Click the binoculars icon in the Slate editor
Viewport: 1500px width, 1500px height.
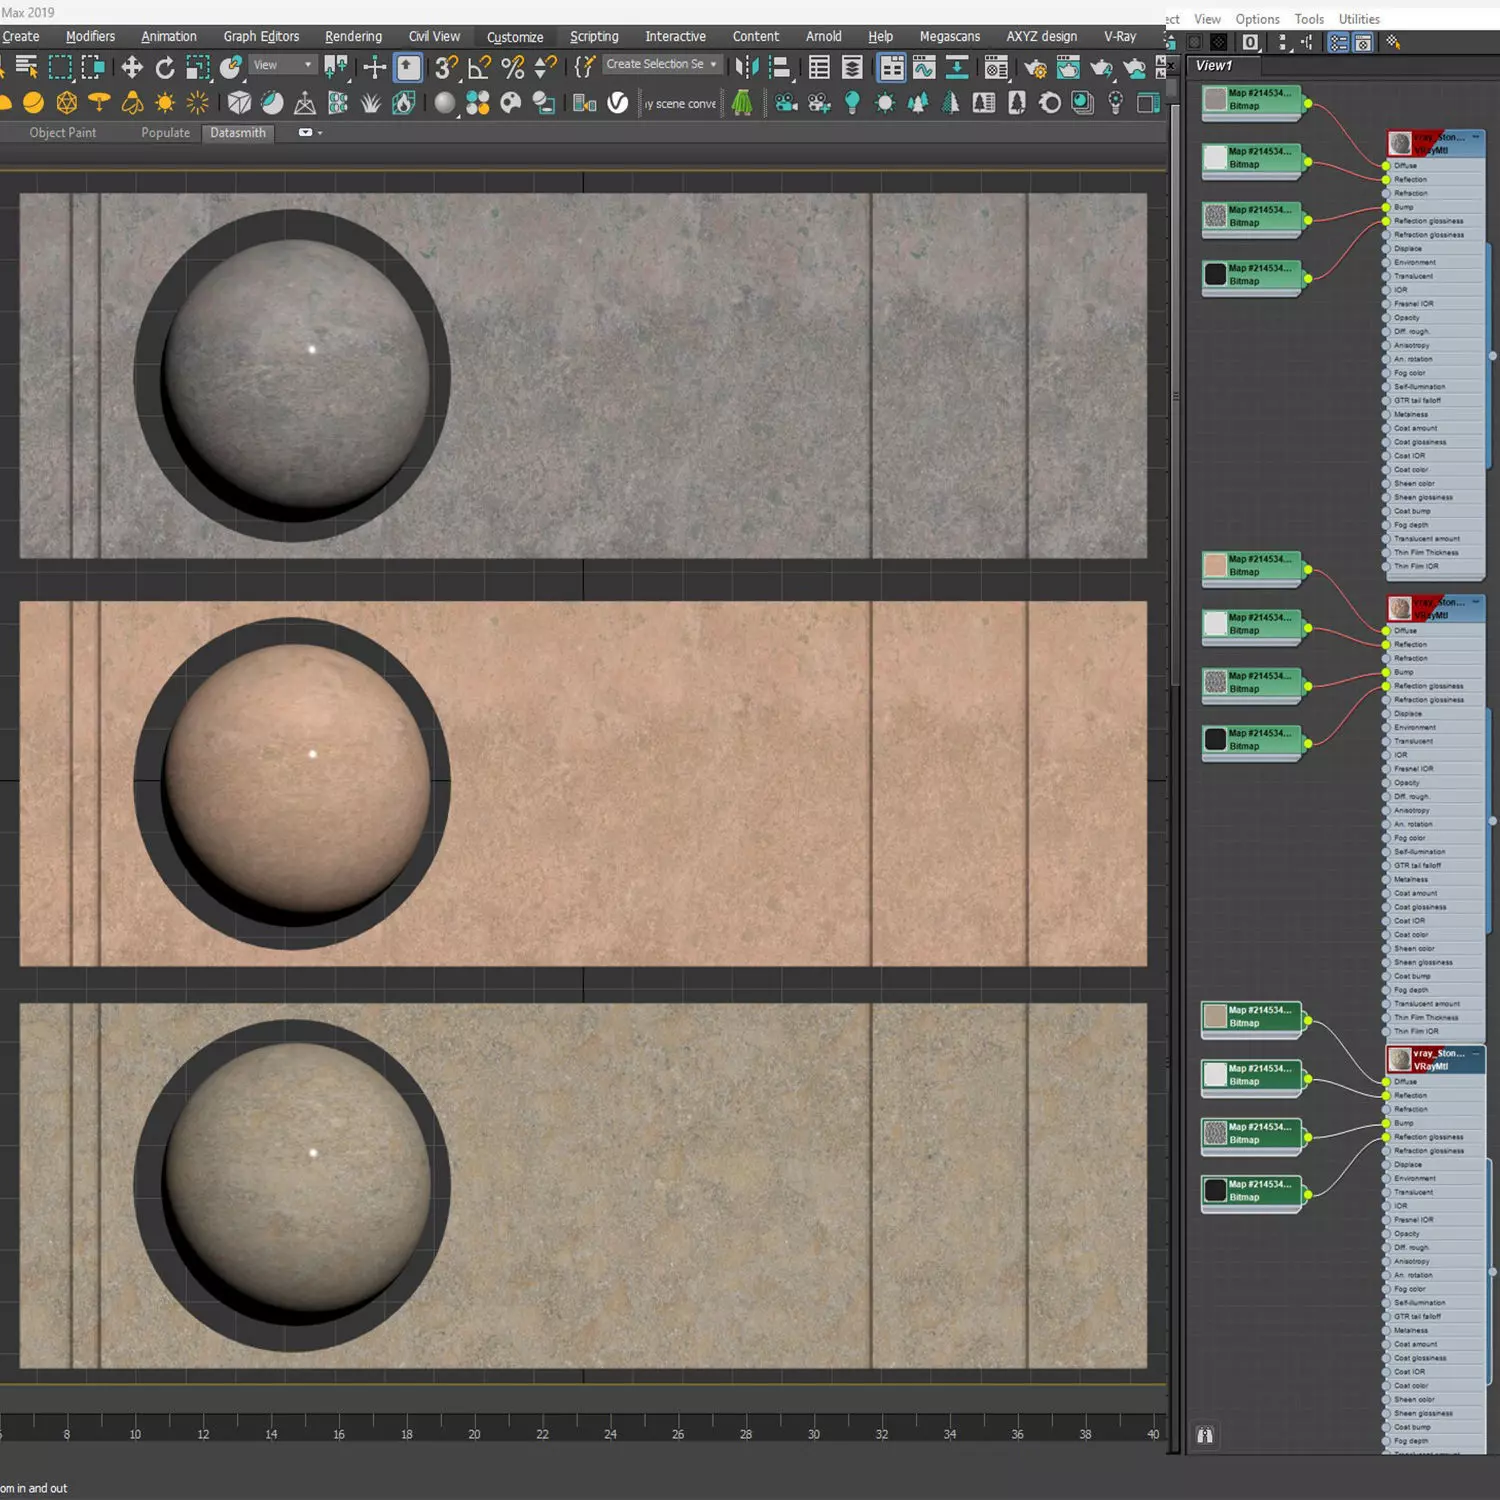pyautogui.click(x=1205, y=1436)
